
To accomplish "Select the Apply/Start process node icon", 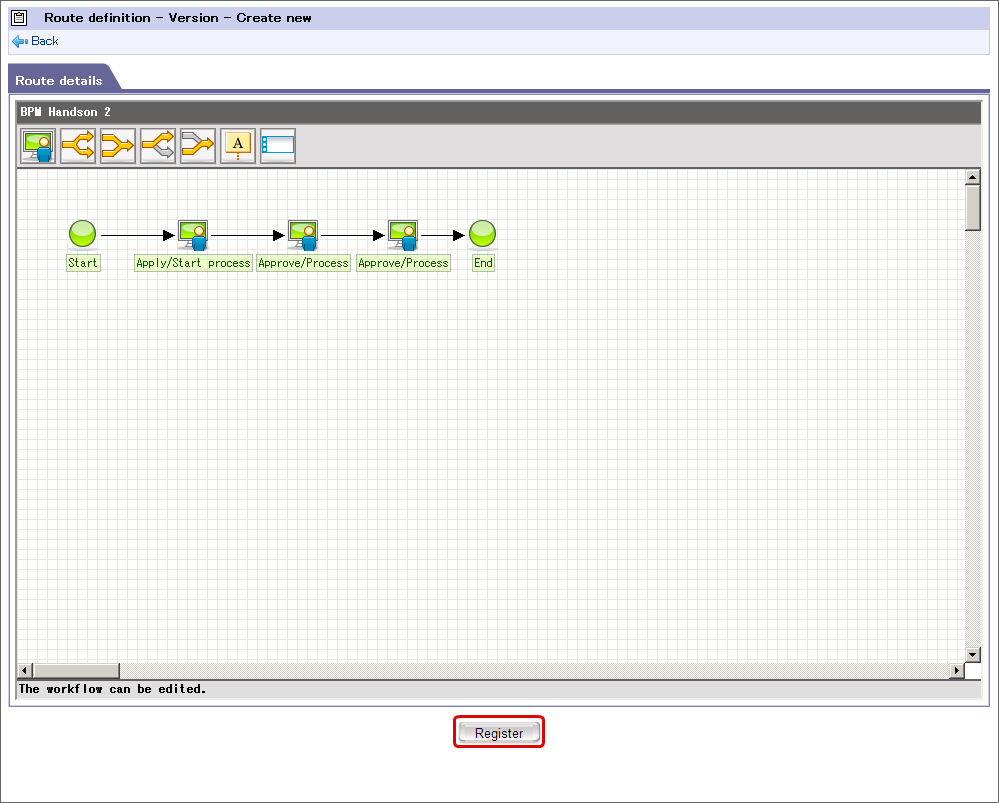I will [193, 235].
